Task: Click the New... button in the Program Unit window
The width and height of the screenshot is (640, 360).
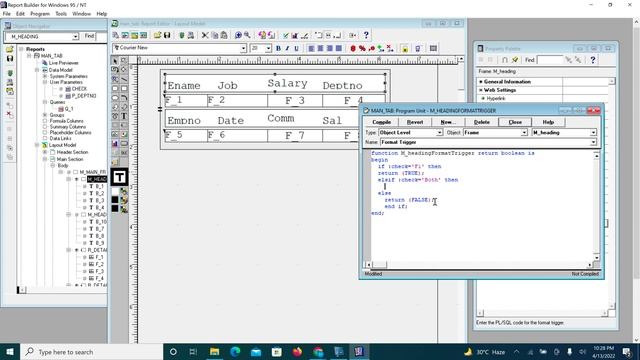Action: [x=448, y=122]
